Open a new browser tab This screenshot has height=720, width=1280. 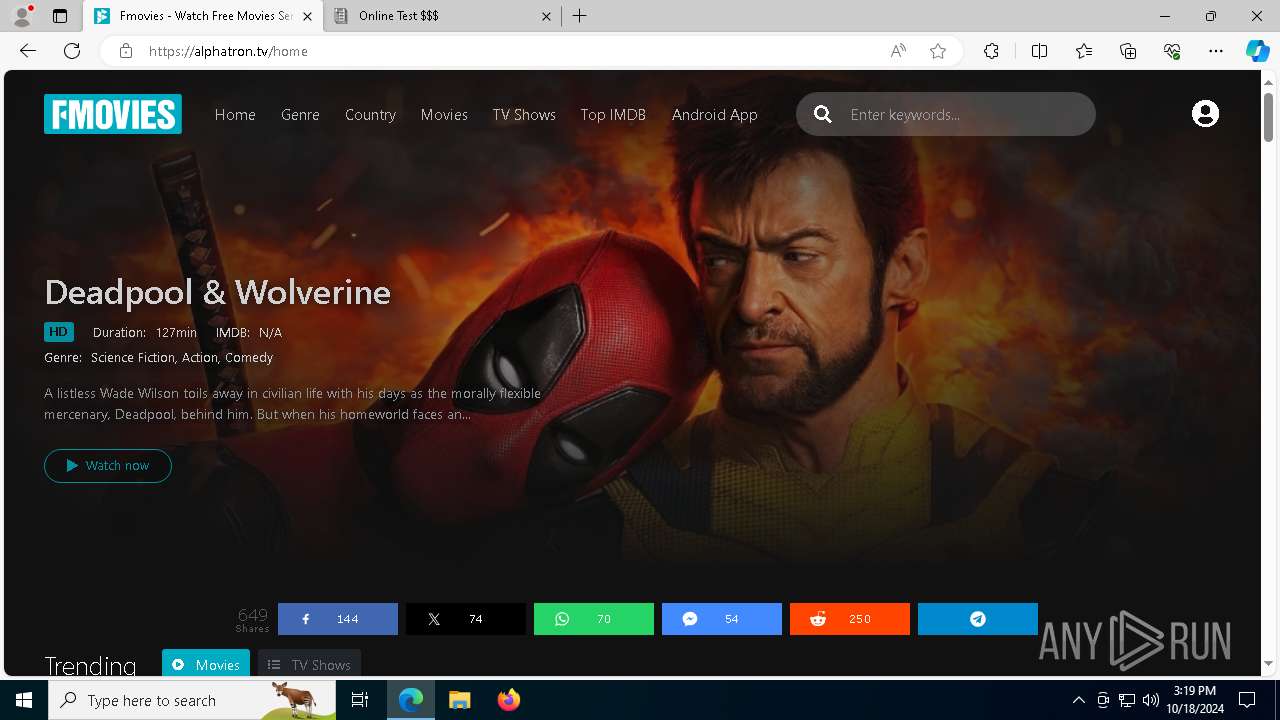580,16
